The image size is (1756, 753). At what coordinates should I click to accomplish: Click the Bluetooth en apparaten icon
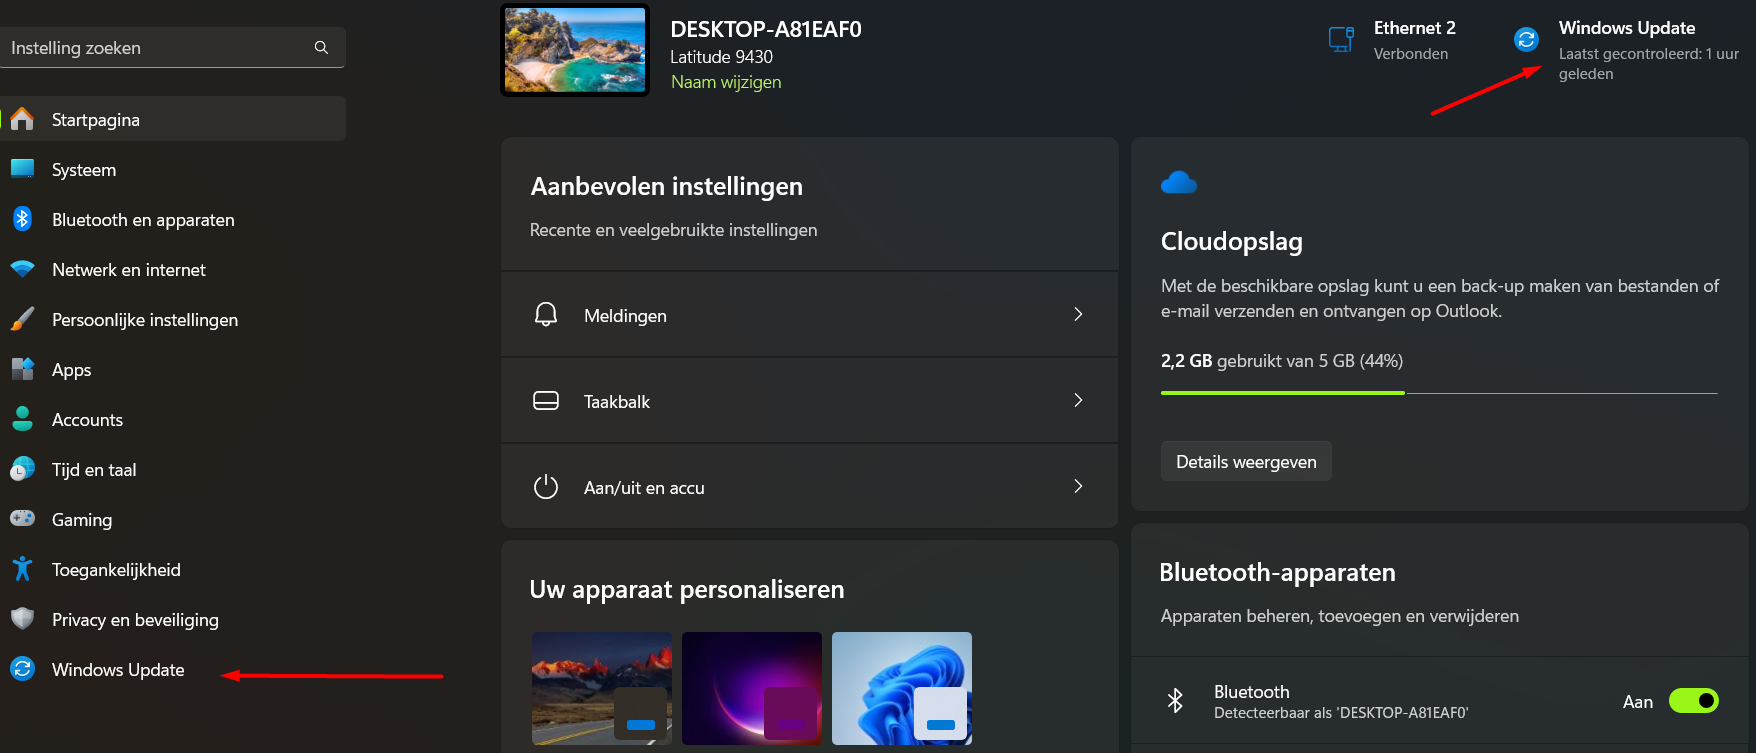point(22,219)
